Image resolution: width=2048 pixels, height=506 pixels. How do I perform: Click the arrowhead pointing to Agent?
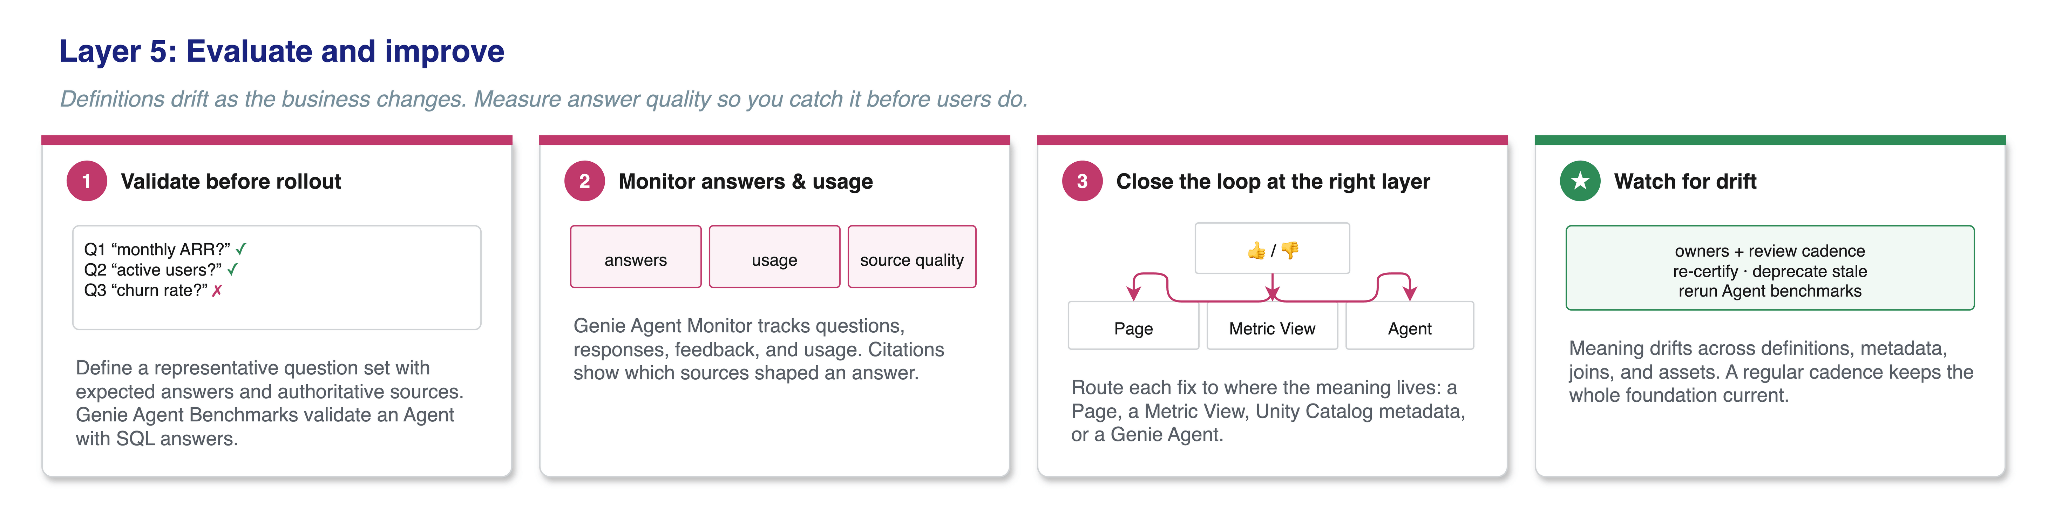(1410, 293)
